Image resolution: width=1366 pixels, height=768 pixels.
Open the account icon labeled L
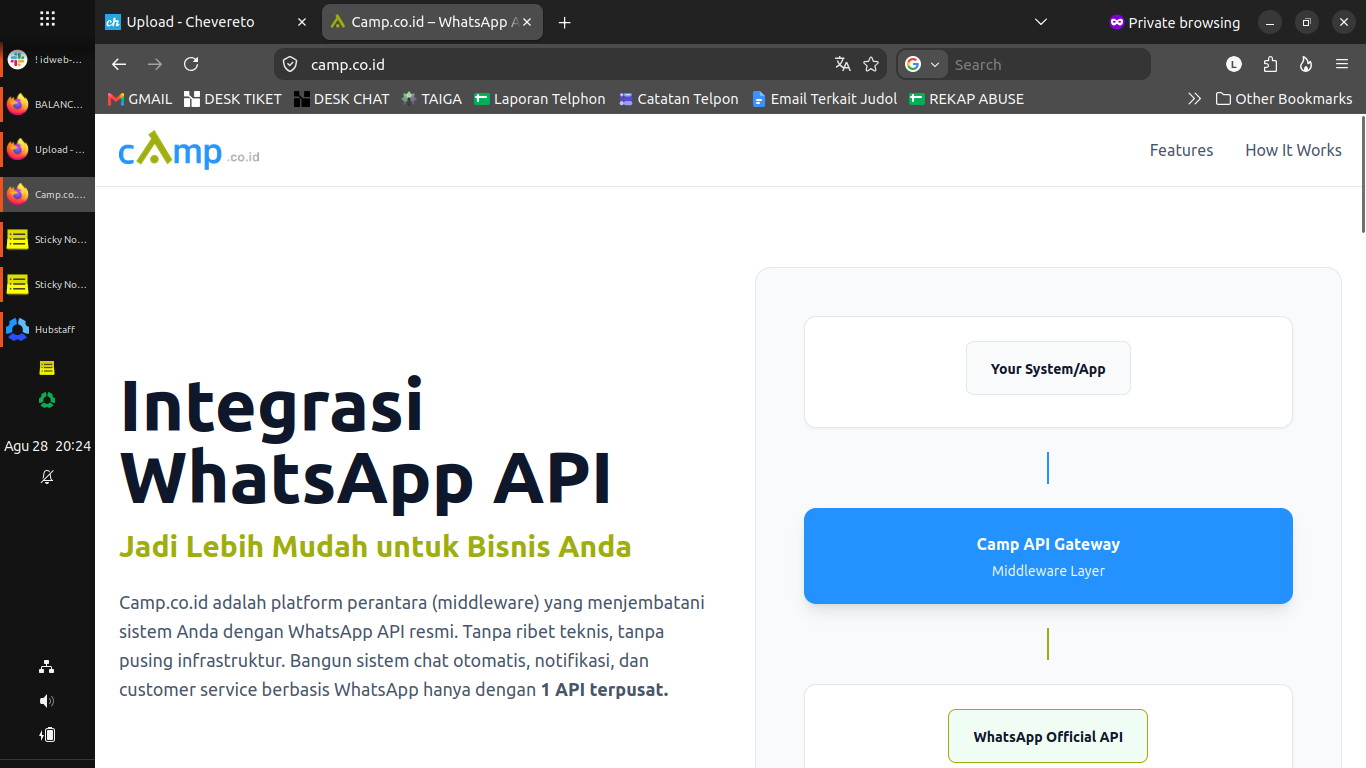pyautogui.click(x=1234, y=64)
